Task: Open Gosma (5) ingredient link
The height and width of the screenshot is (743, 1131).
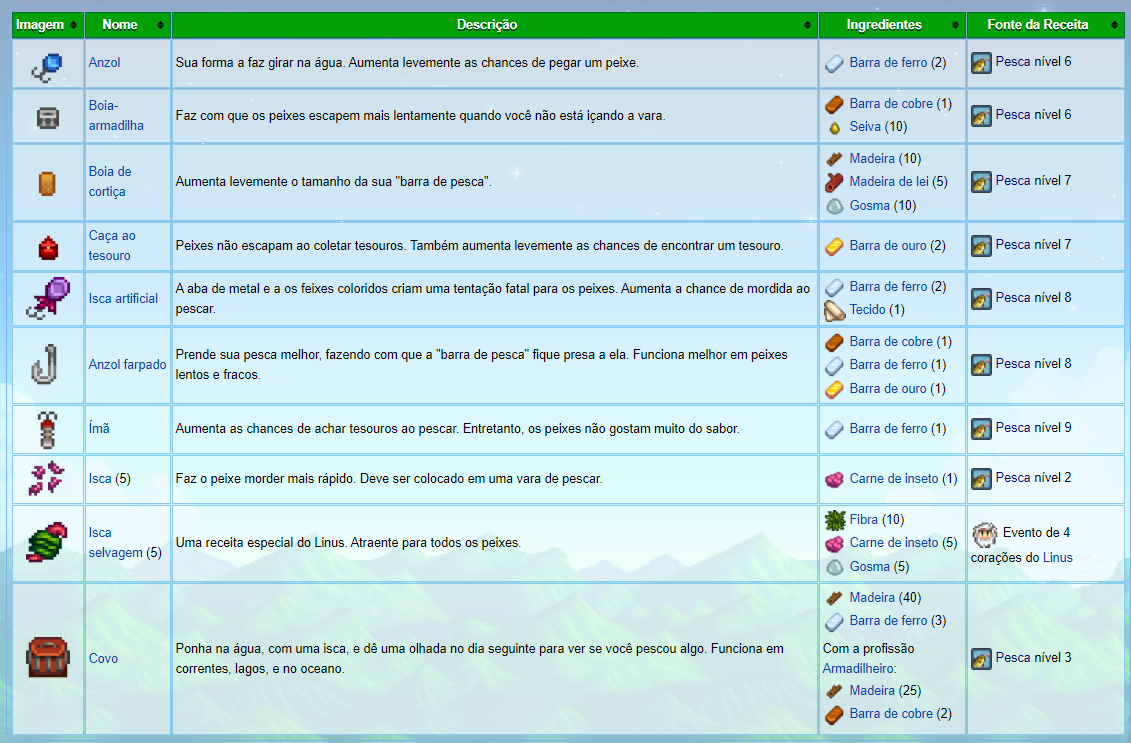Action: pyautogui.click(x=870, y=566)
